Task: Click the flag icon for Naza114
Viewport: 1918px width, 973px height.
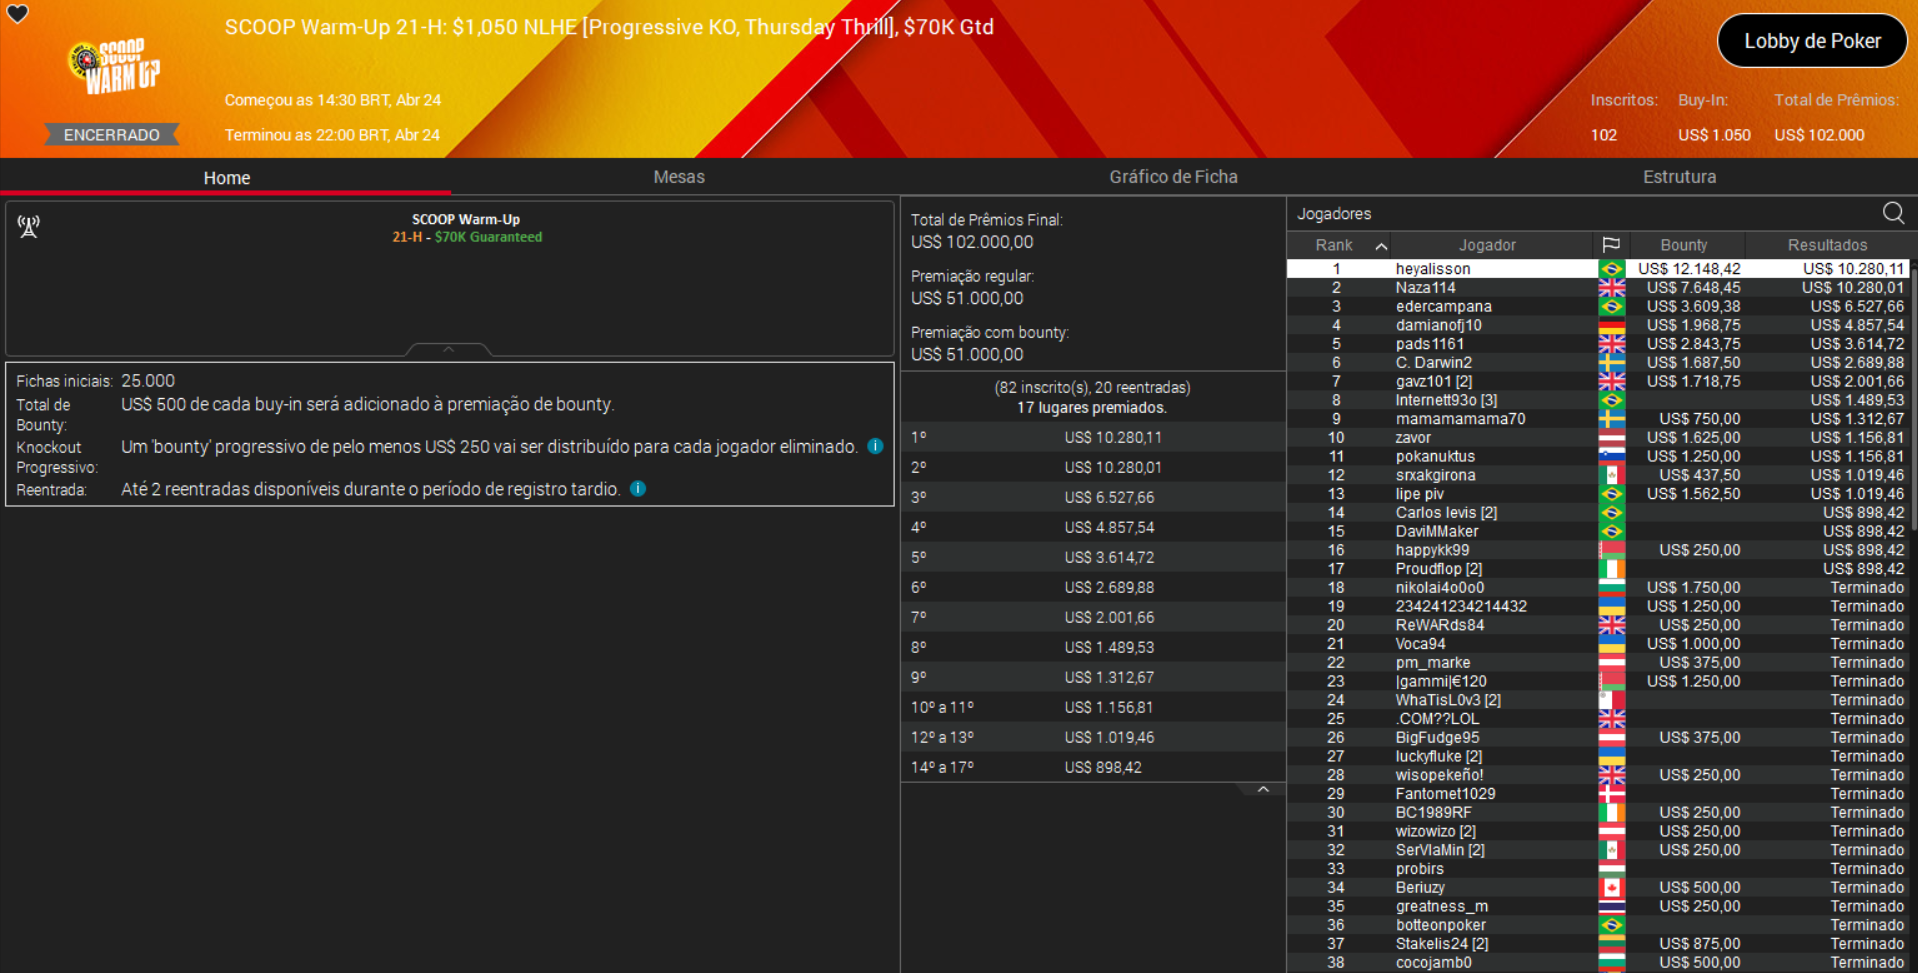Action: [x=1611, y=288]
